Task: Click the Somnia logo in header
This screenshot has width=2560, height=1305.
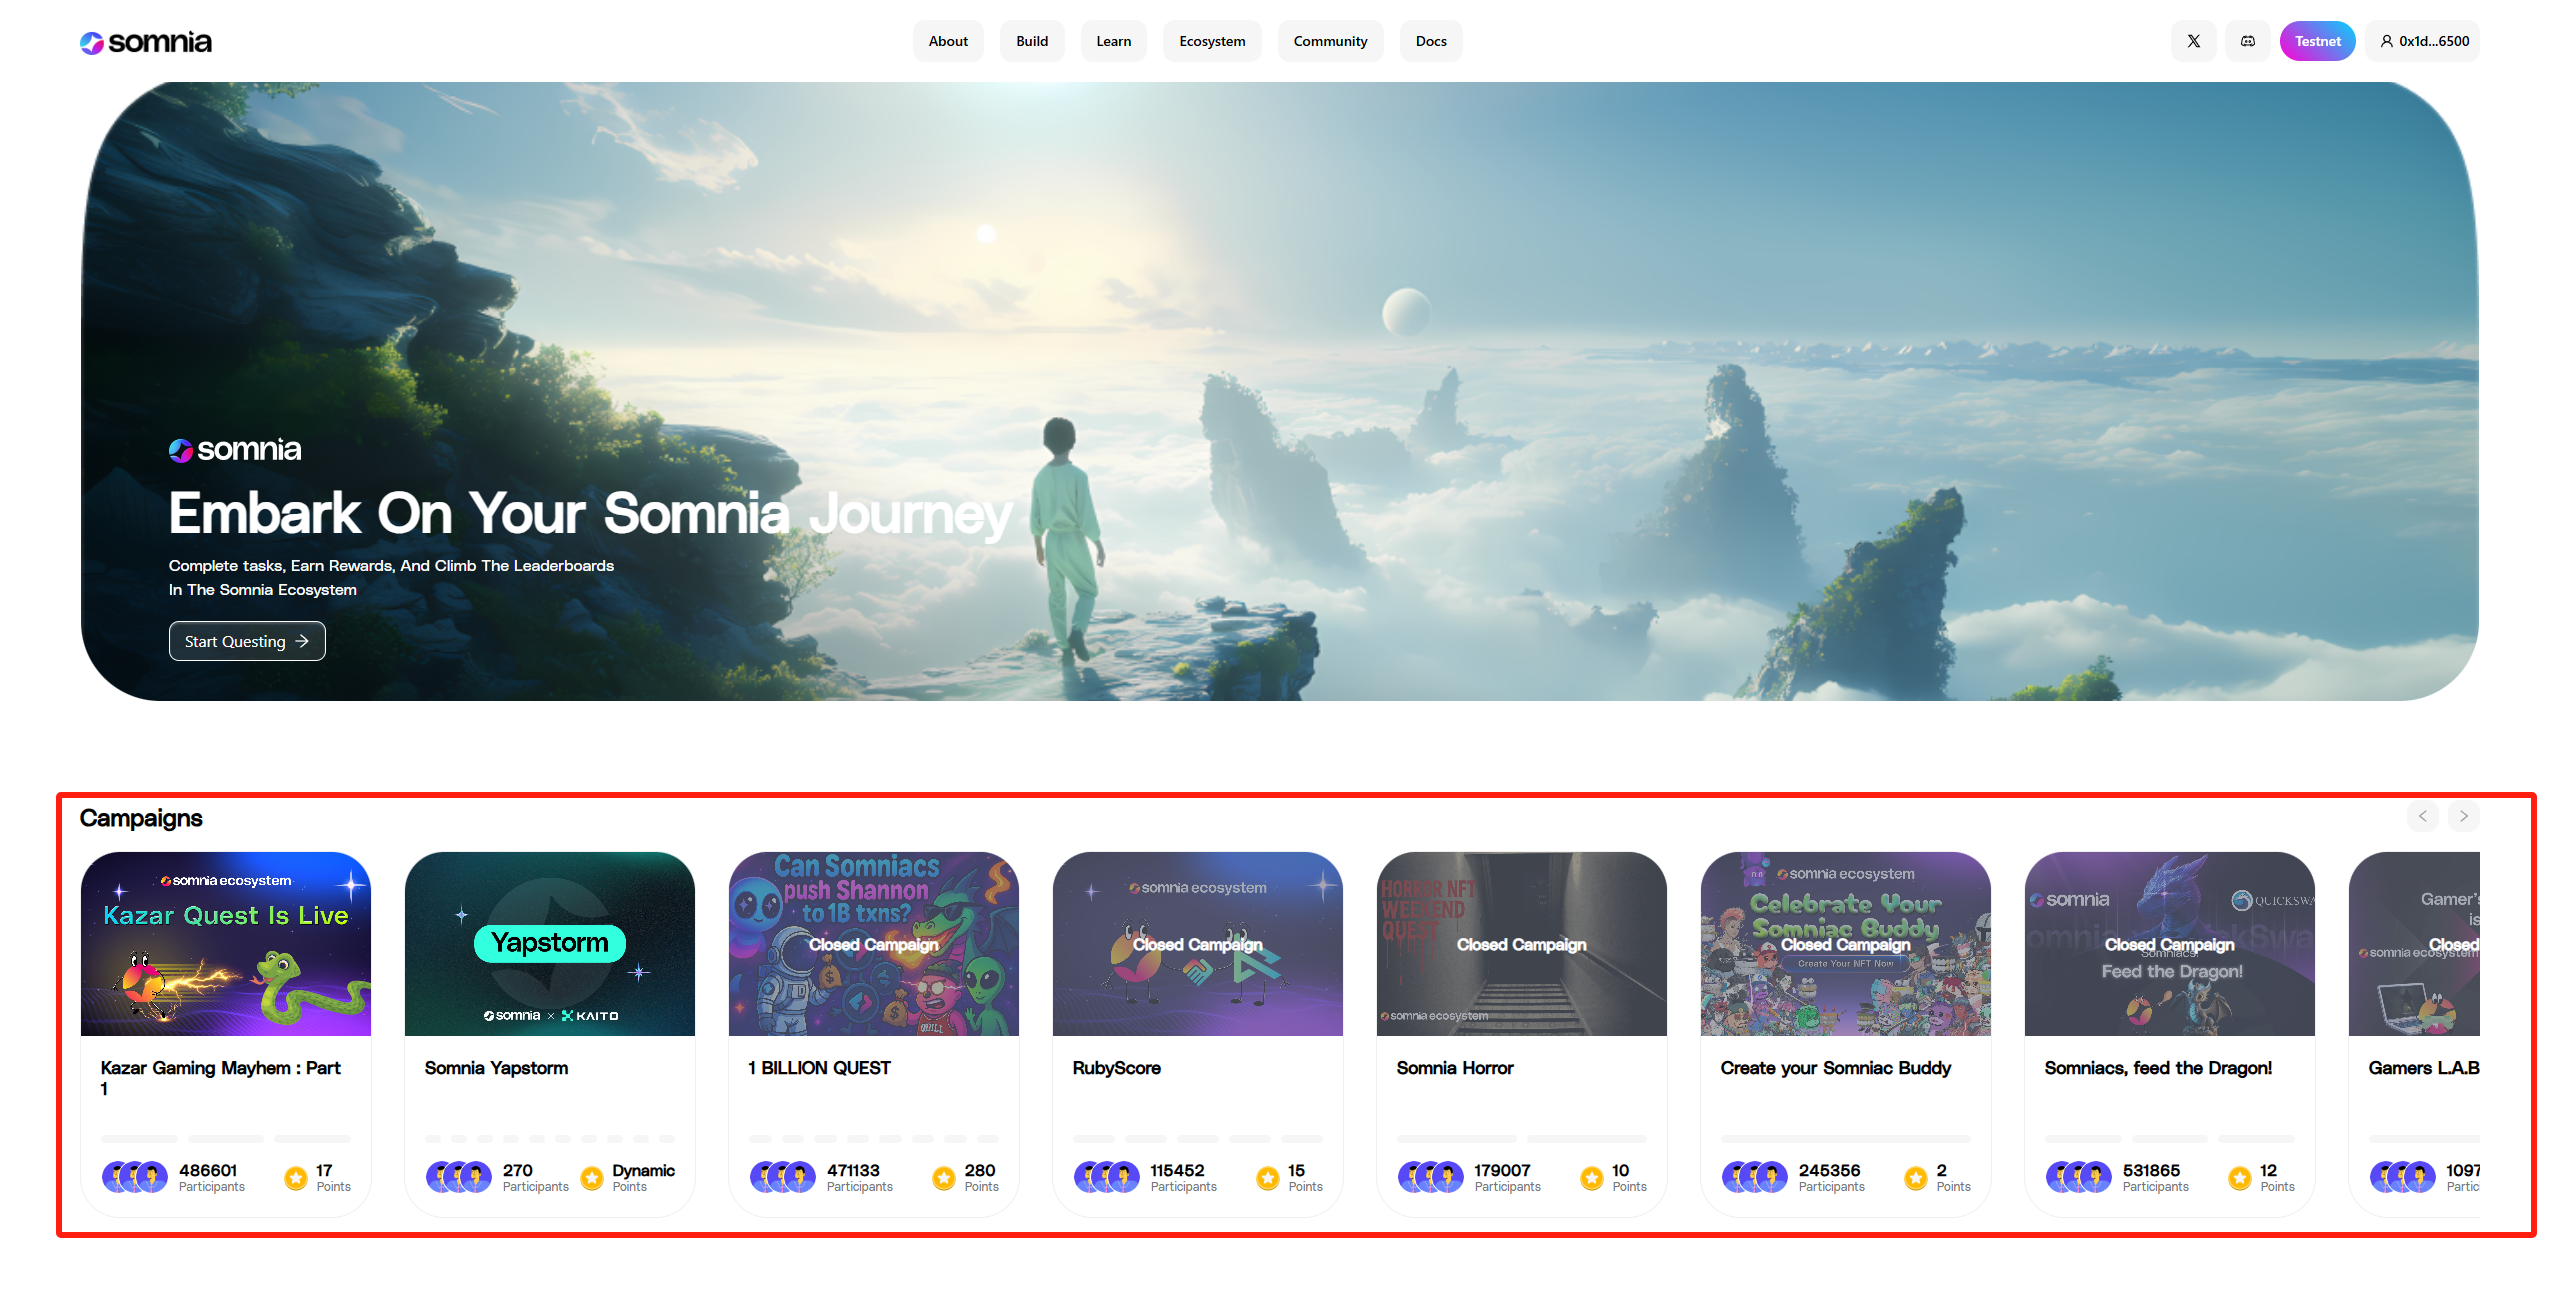Action: point(146,42)
